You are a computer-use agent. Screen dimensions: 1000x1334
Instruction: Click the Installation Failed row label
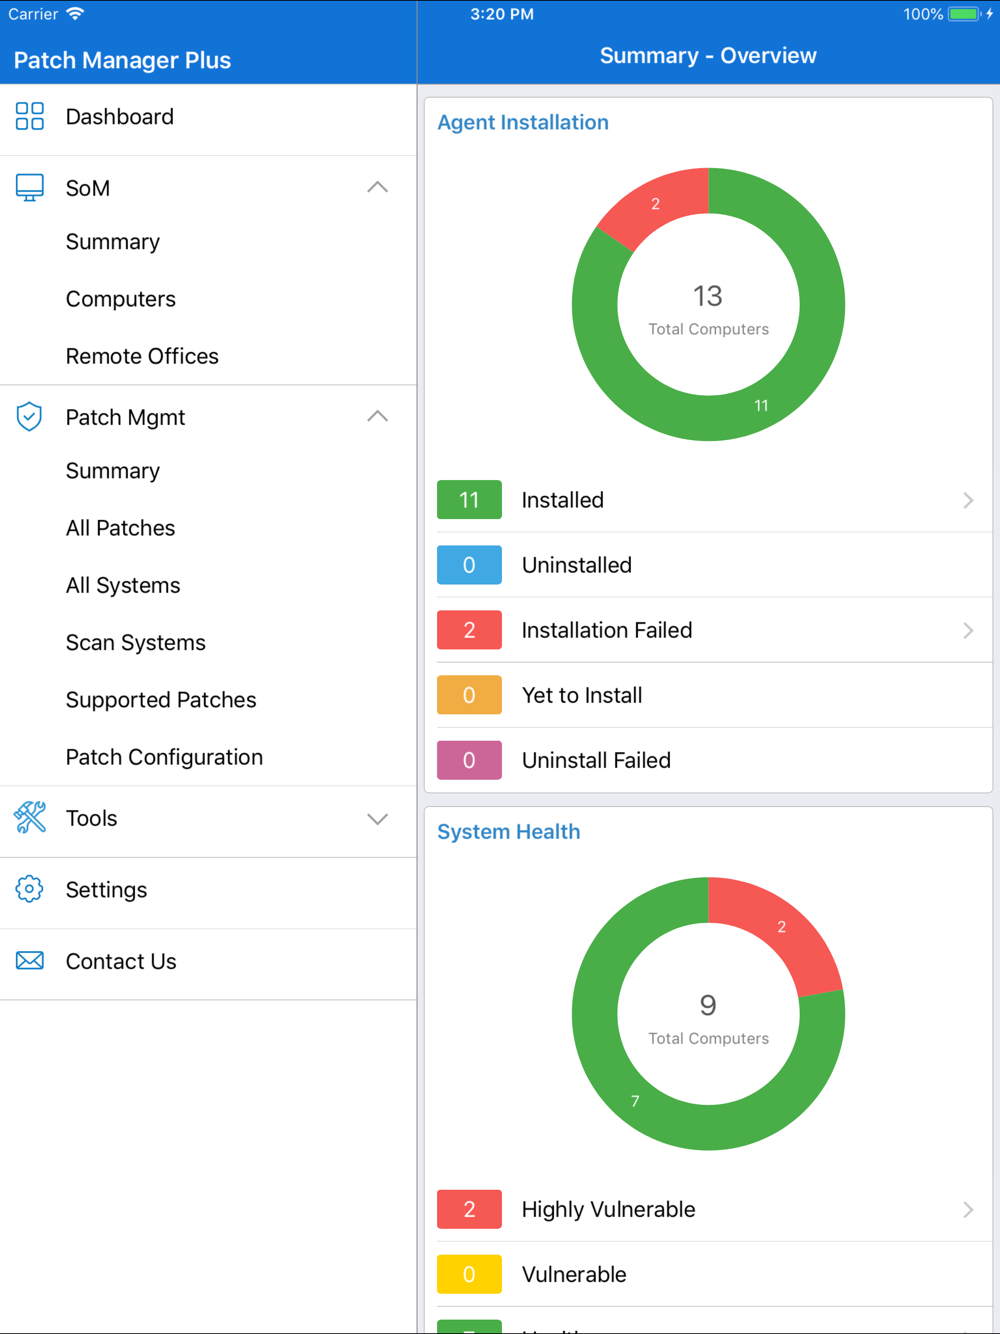pos(607,630)
